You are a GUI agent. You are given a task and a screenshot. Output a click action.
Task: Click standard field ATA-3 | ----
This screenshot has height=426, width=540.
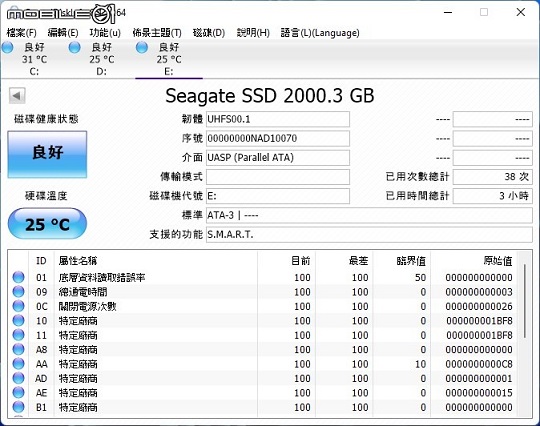coord(369,216)
